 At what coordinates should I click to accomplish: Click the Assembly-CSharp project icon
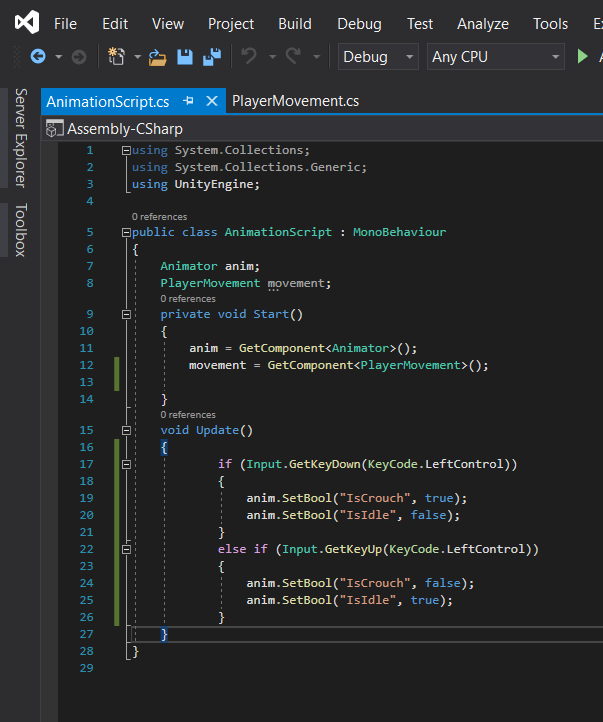pyautogui.click(x=54, y=128)
